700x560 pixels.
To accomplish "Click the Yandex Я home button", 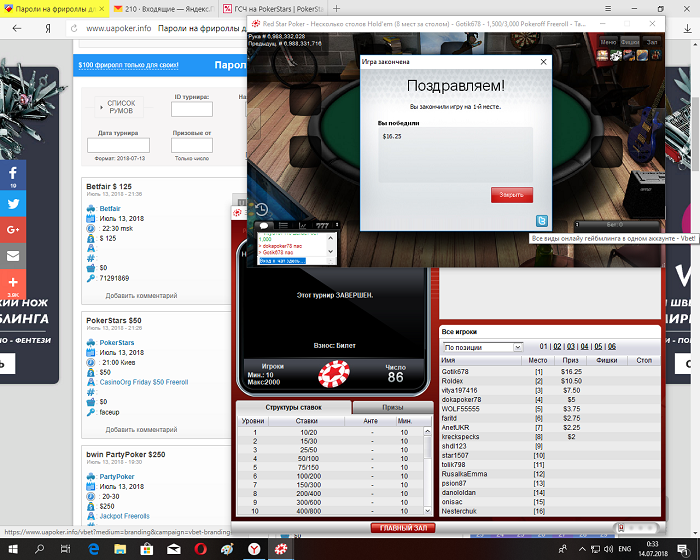I will 48,28.
